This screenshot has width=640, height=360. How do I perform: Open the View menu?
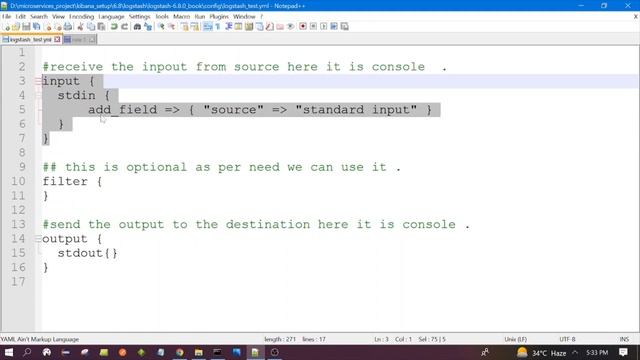point(58,17)
